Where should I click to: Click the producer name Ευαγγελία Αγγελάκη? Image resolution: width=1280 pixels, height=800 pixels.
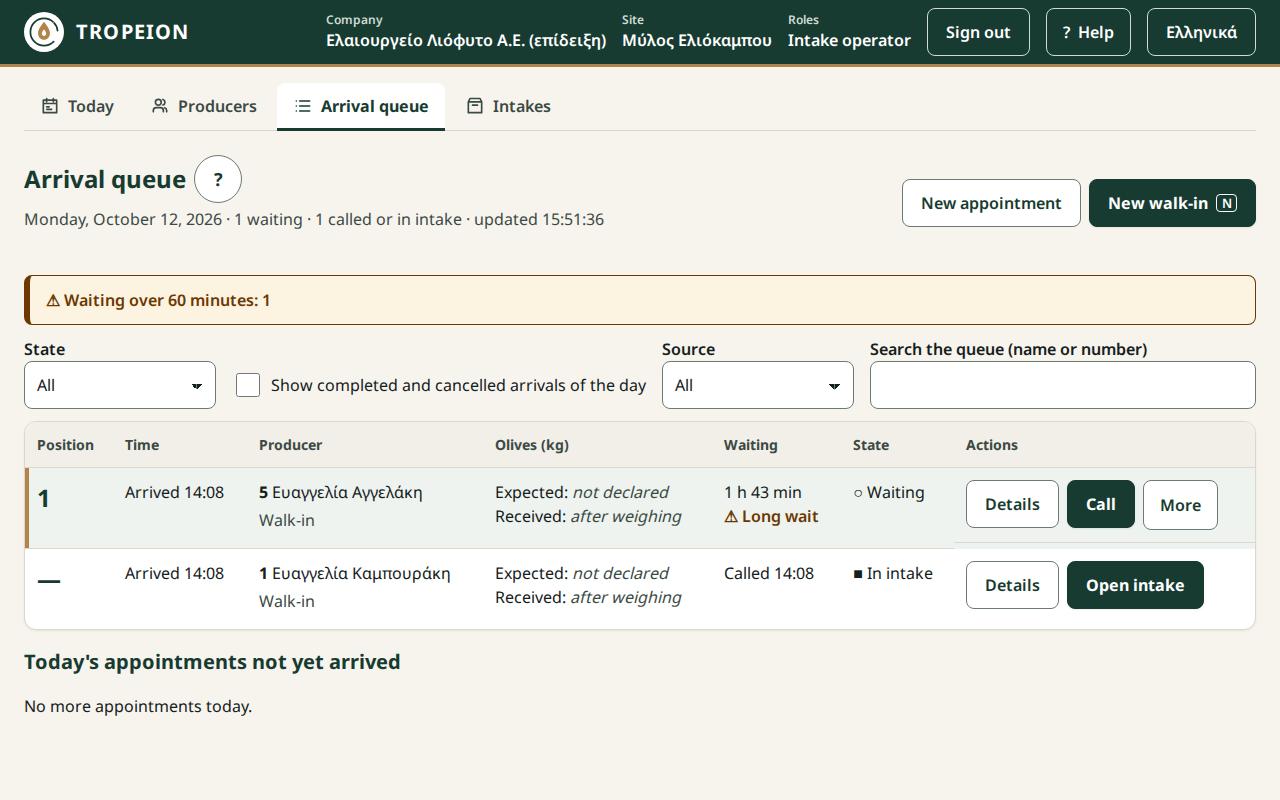tap(347, 492)
